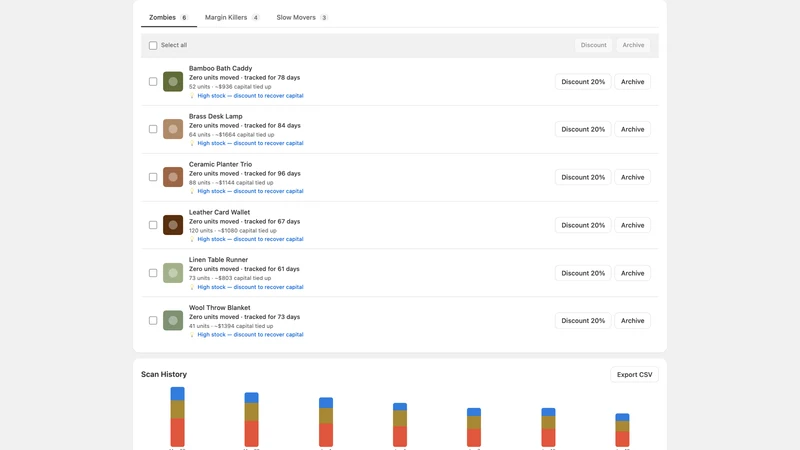This screenshot has height=450, width=800.
Task: Archive the Ceramic Planter Trio
Action: pyautogui.click(x=633, y=177)
